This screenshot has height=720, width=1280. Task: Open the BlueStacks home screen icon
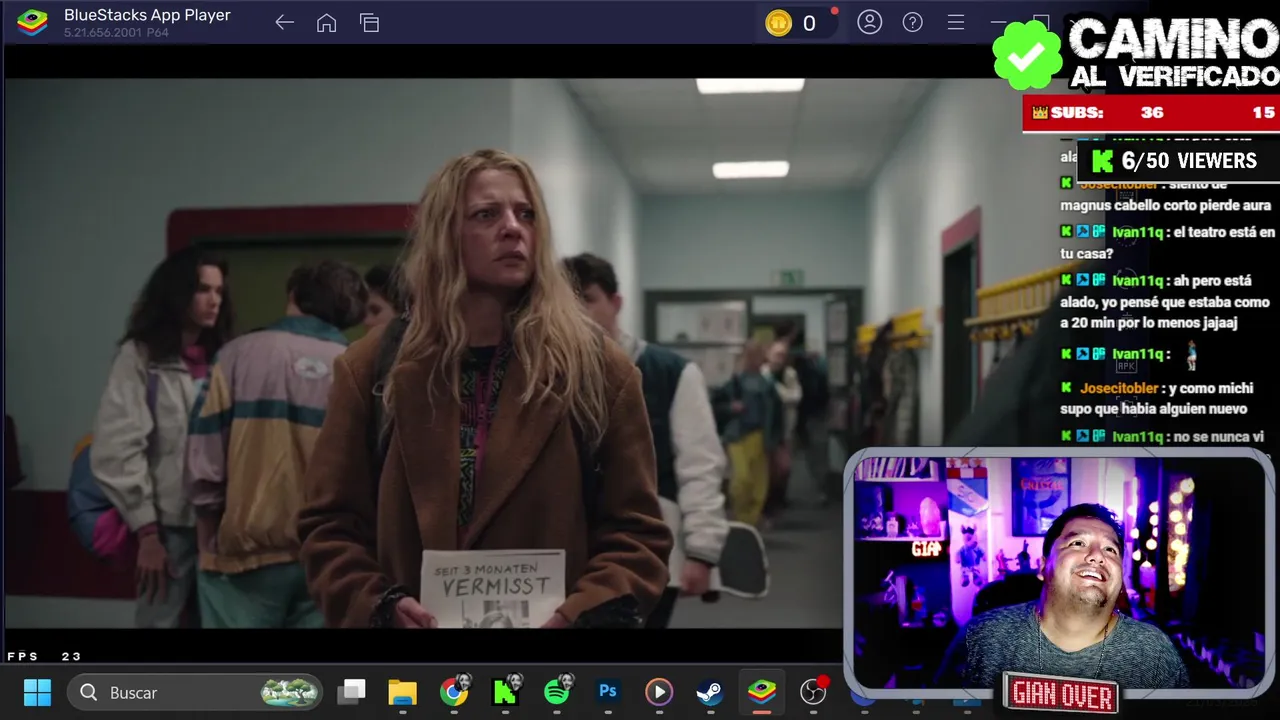(x=327, y=22)
